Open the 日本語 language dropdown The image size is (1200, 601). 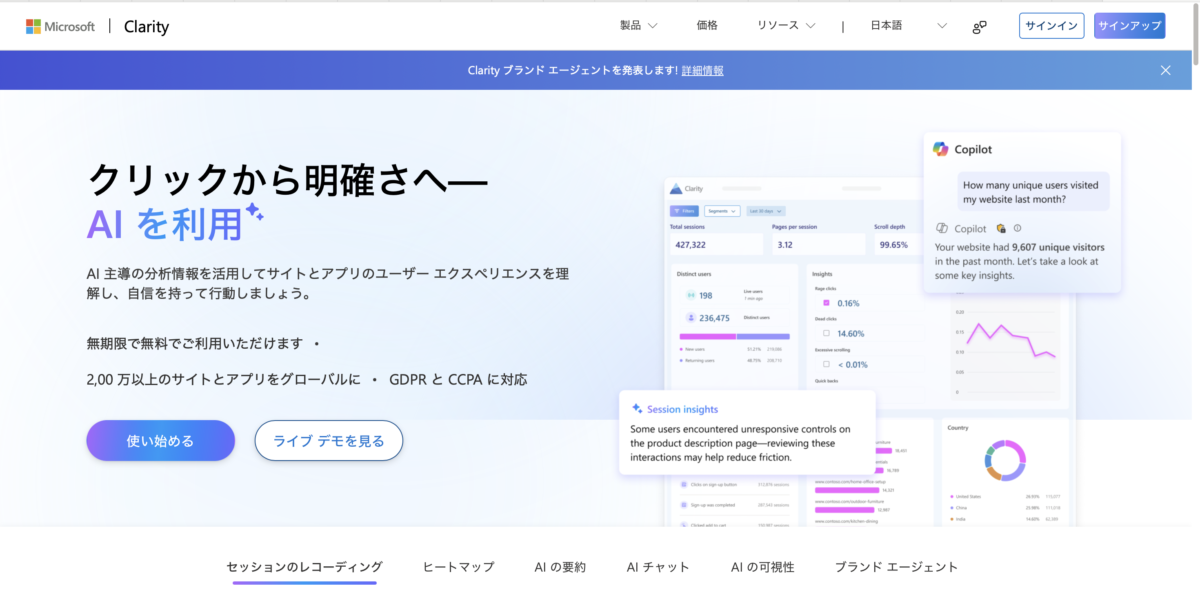pyautogui.click(x=908, y=26)
